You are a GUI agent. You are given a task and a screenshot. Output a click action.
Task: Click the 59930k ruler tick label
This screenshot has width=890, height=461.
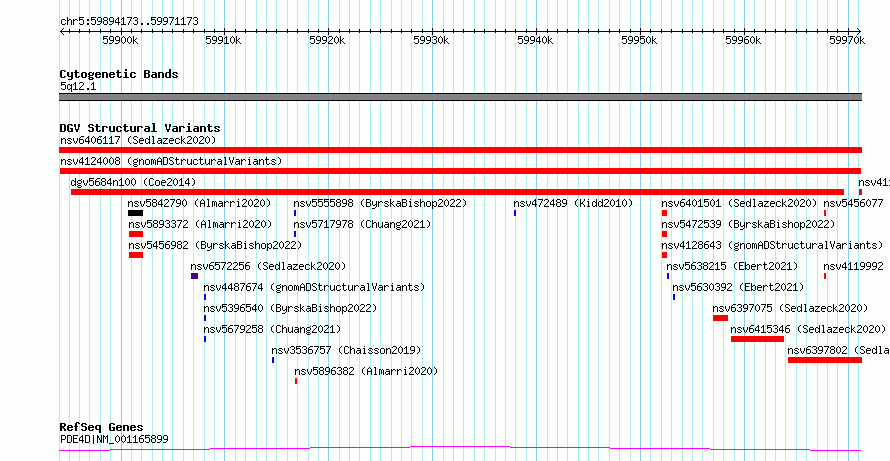coord(433,40)
